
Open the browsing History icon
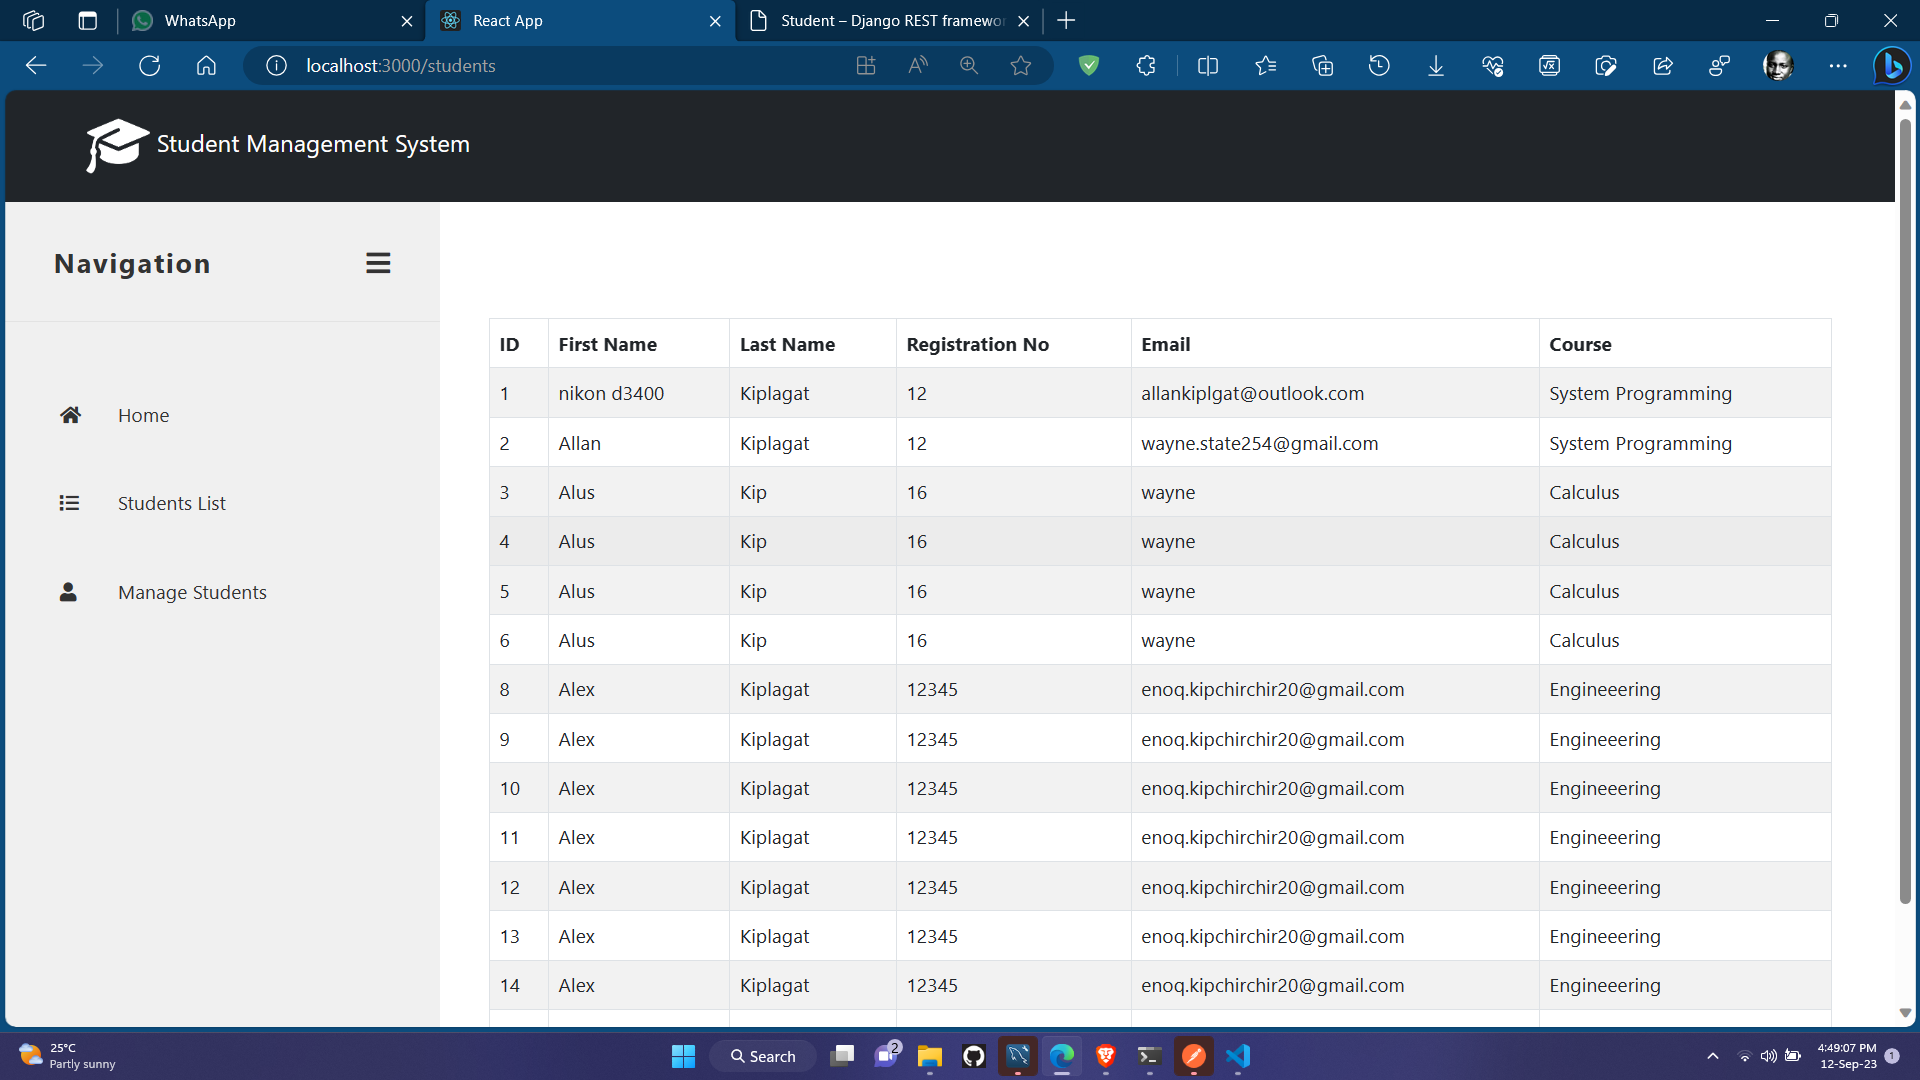tap(1379, 65)
